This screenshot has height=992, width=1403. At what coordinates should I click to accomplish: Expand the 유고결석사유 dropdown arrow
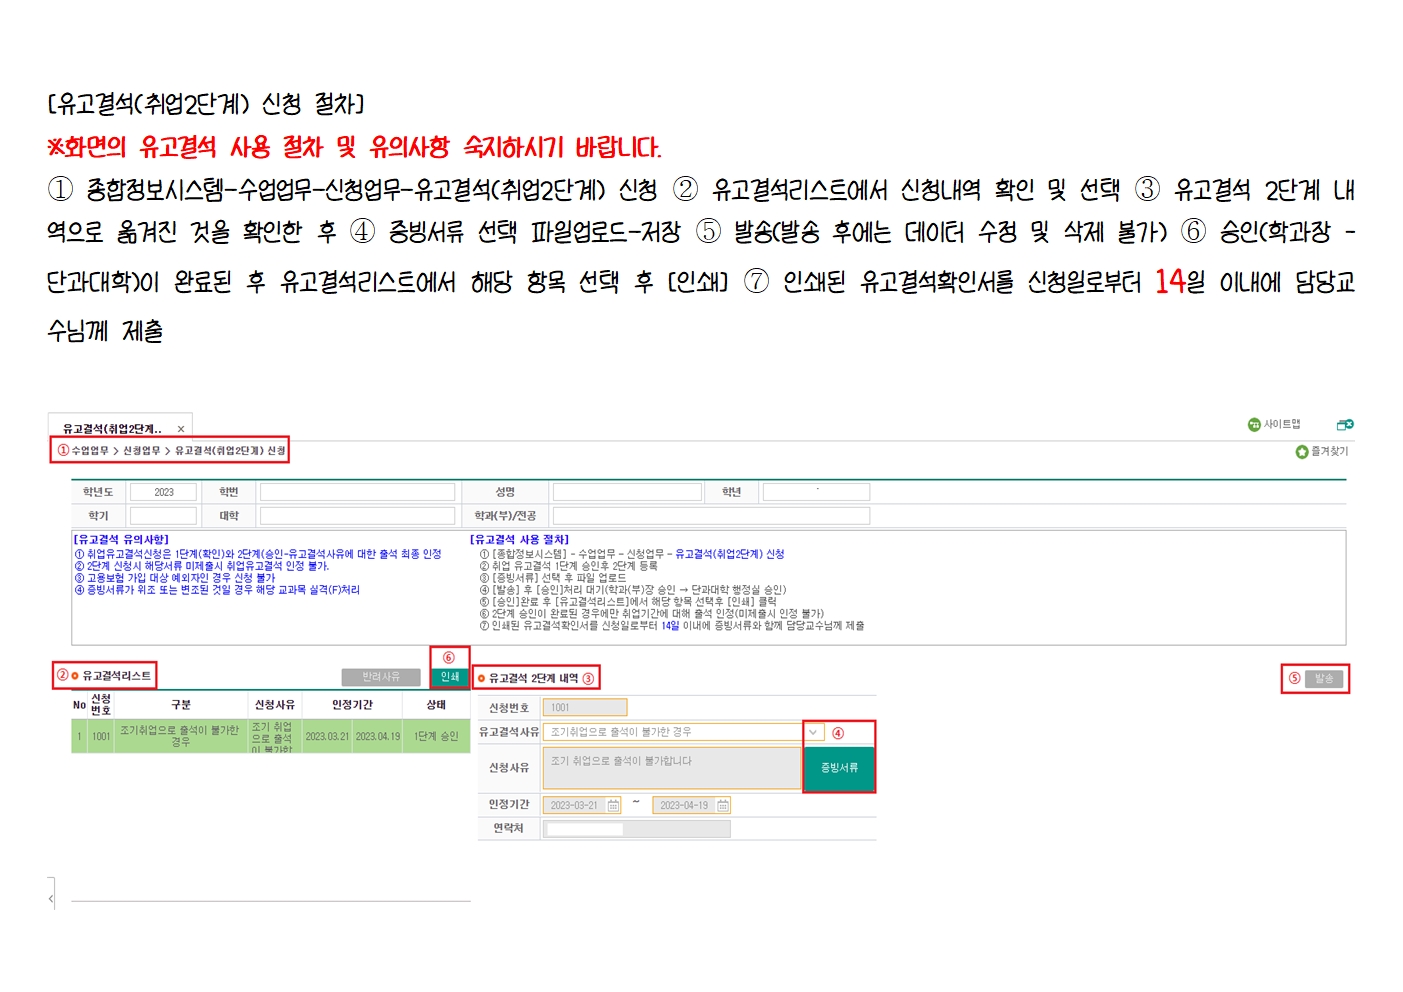click(813, 732)
